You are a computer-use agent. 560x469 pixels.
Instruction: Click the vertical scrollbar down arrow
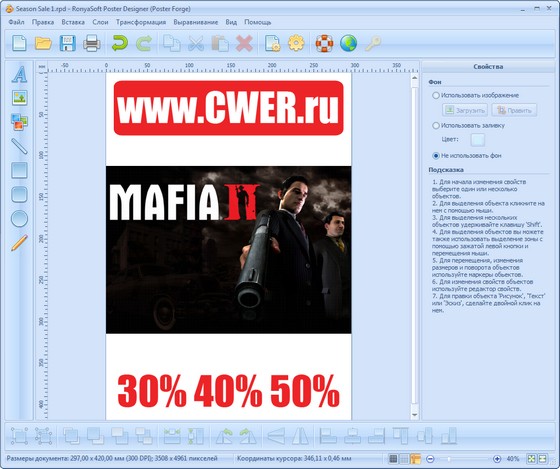pyautogui.click(x=414, y=415)
